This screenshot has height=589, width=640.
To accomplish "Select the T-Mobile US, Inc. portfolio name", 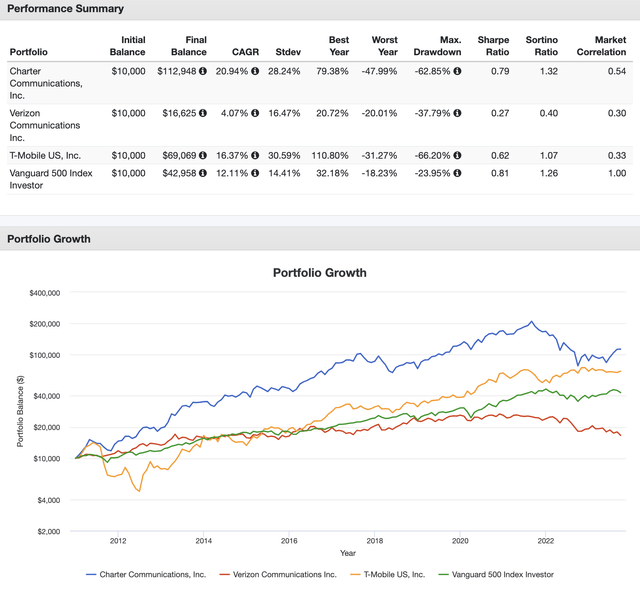I will 45,156.
